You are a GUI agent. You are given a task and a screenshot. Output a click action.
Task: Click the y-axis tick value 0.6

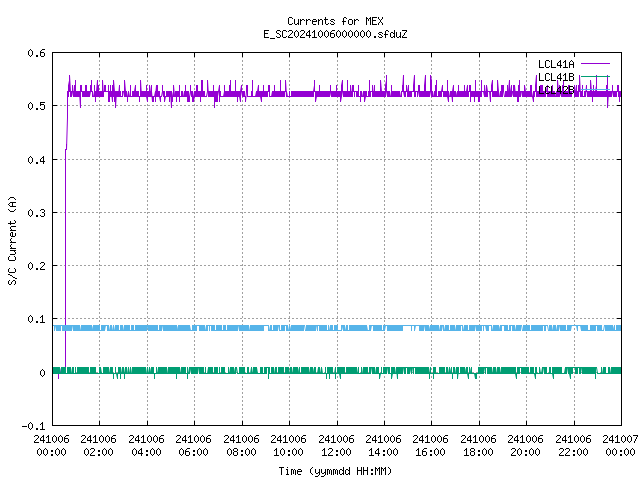click(37, 53)
